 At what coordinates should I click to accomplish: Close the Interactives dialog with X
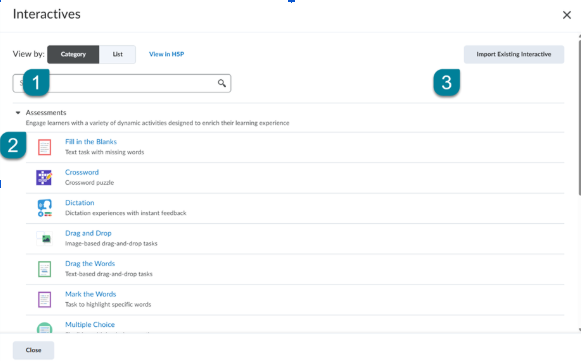[567, 15]
